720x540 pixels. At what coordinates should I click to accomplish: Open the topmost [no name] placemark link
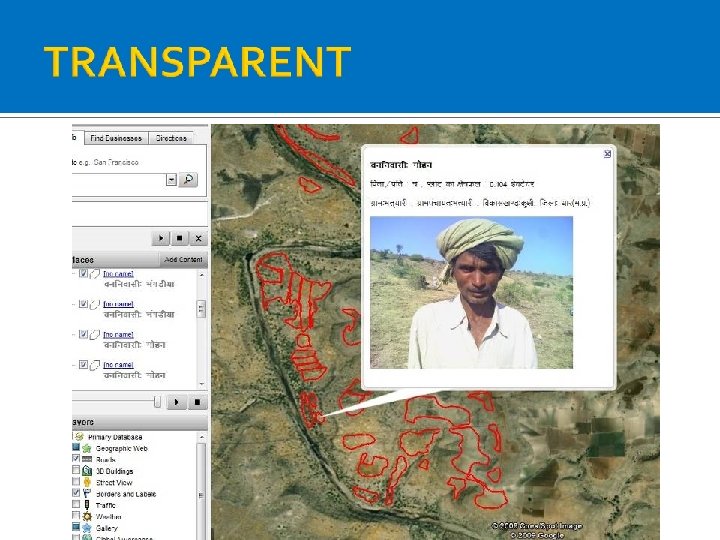118,274
